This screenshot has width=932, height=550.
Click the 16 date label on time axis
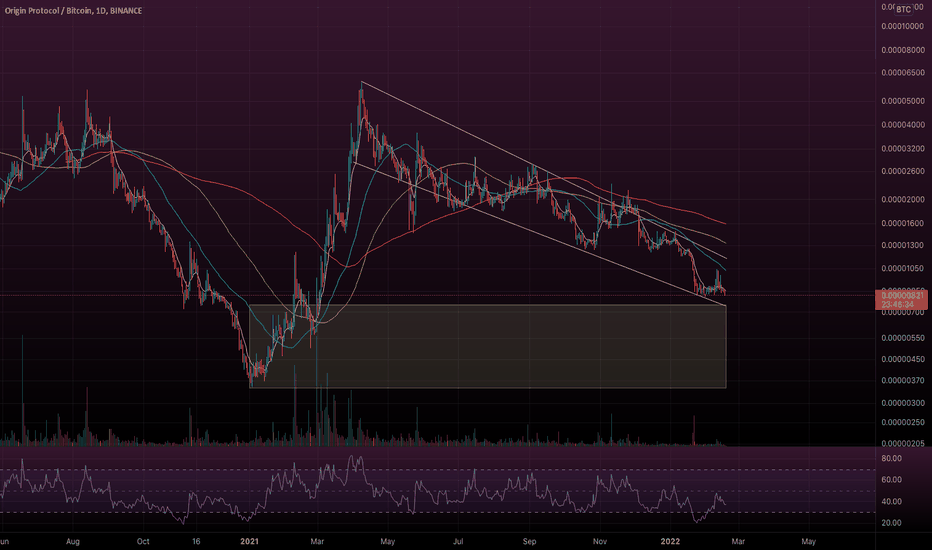tap(196, 542)
